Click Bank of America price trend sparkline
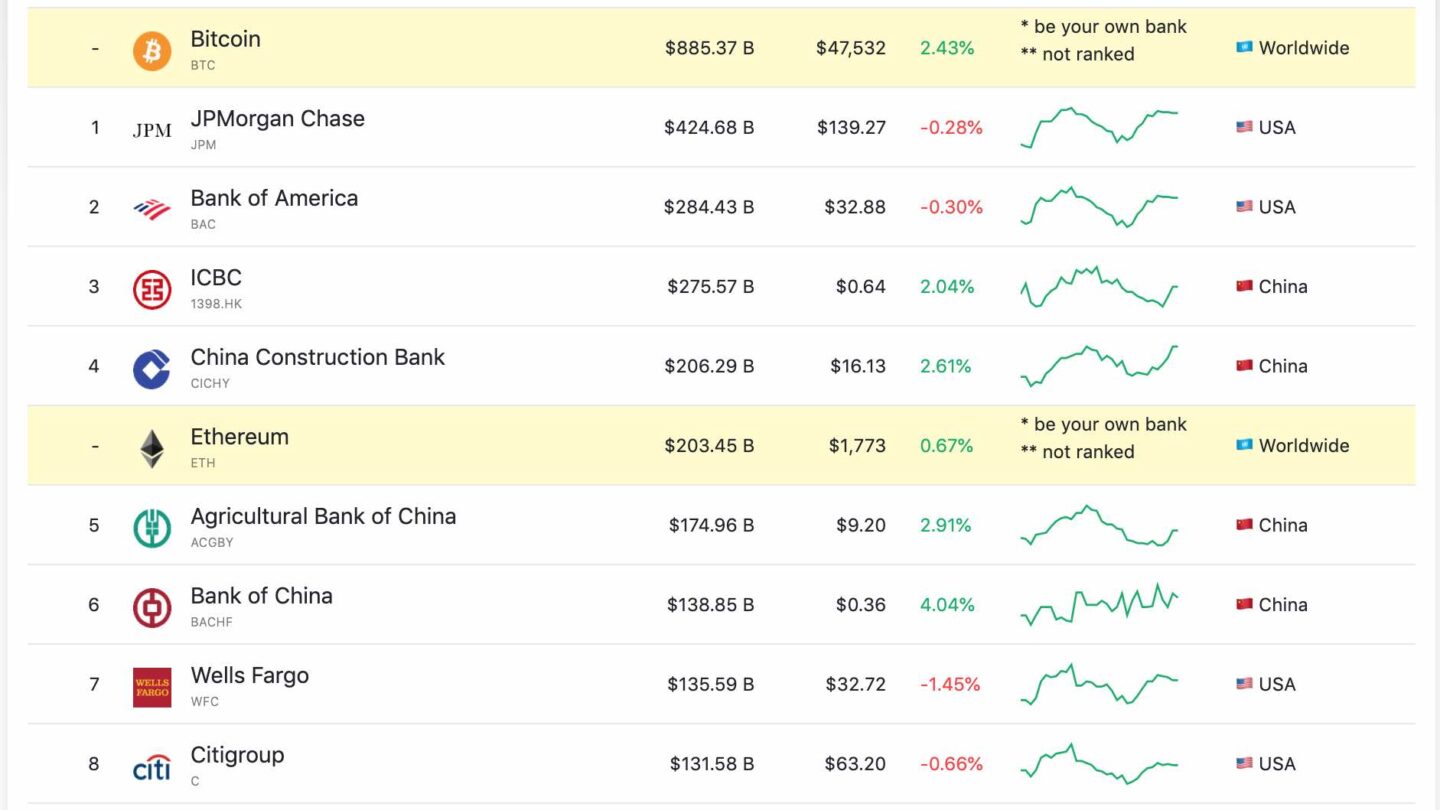The width and height of the screenshot is (1440, 810). pos(1099,206)
